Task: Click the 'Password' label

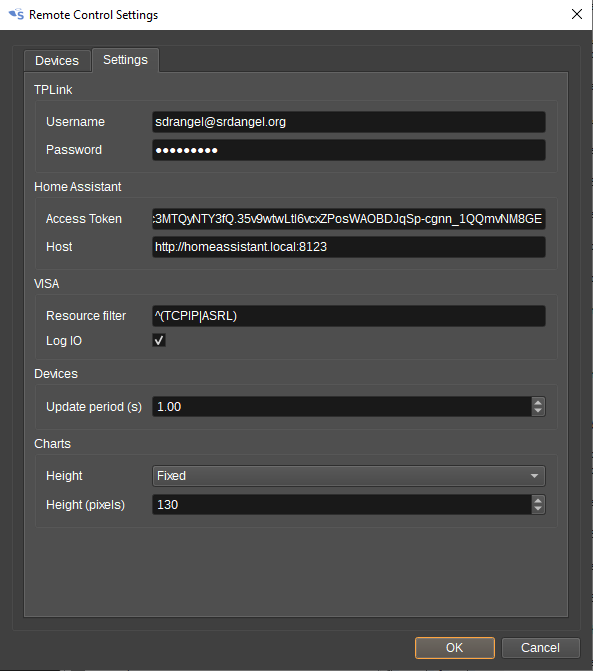Action: [74, 150]
